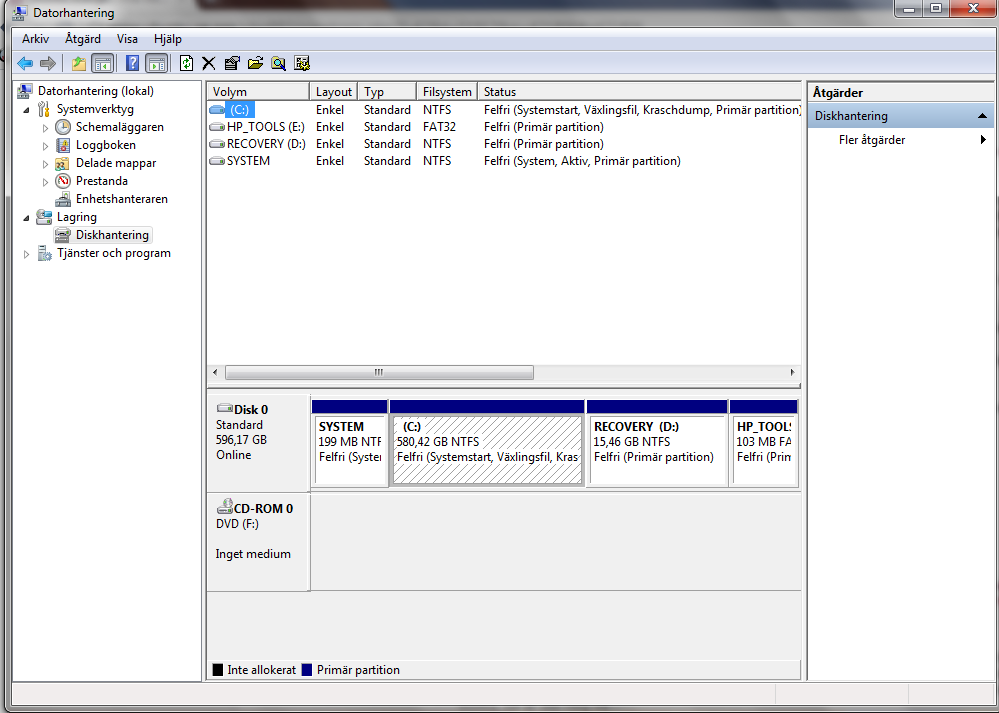The image size is (999, 713).
Task: Open the Properties toolbar icon
Action: pos(232,63)
